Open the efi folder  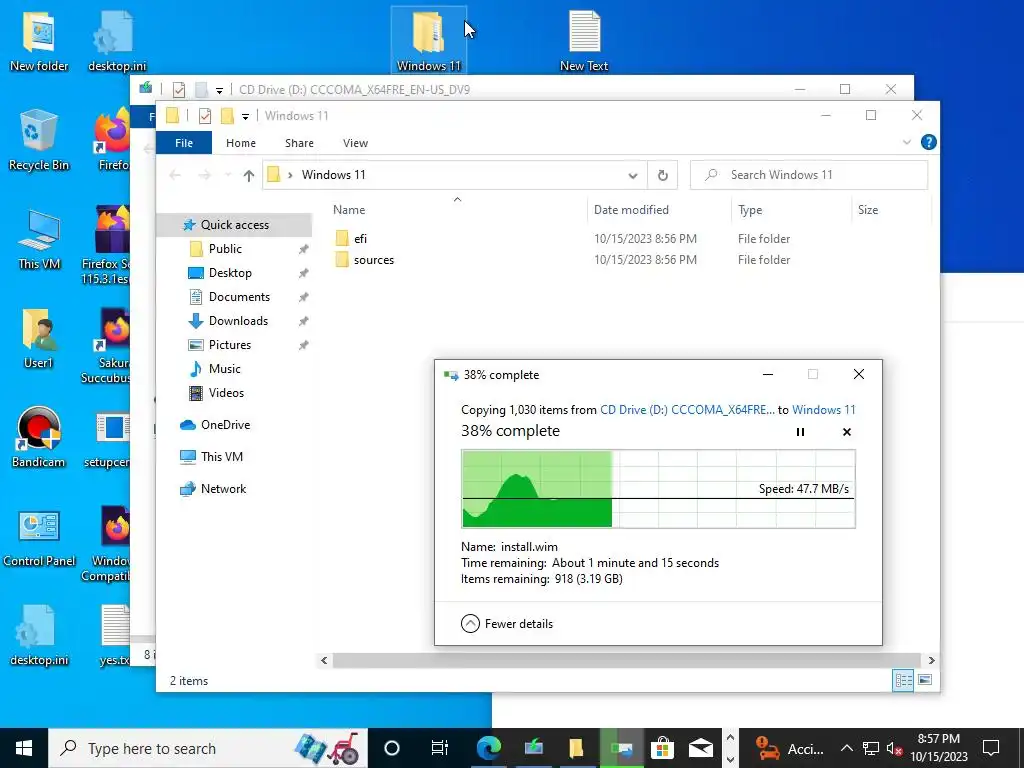click(360, 239)
